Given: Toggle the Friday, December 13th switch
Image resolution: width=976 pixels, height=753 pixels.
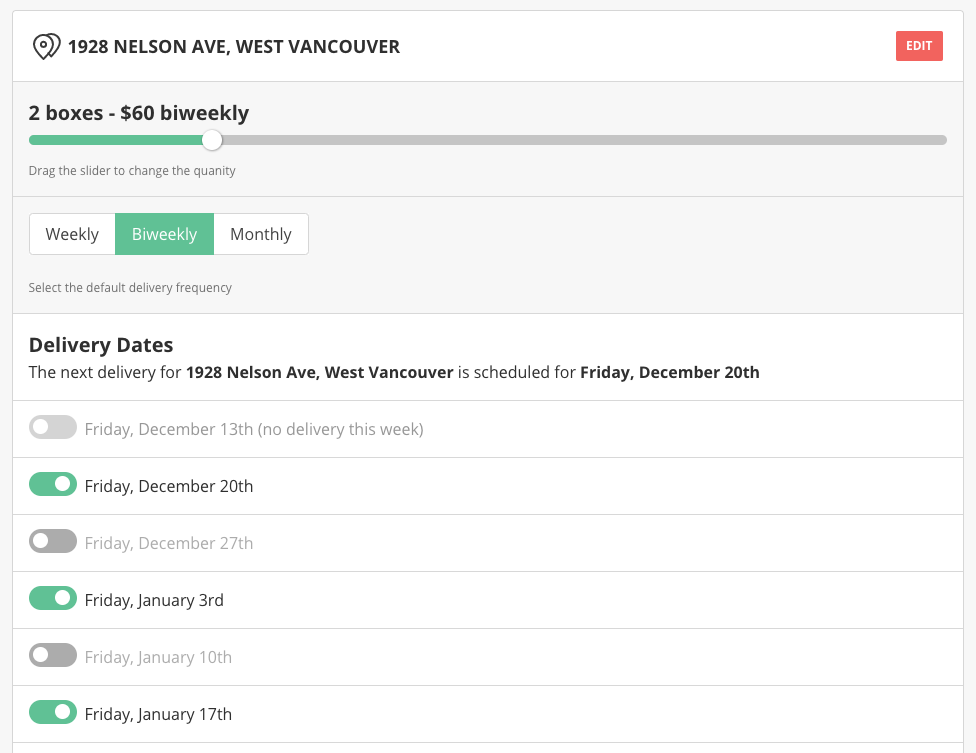Looking at the screenshot, I should [53, 428].
